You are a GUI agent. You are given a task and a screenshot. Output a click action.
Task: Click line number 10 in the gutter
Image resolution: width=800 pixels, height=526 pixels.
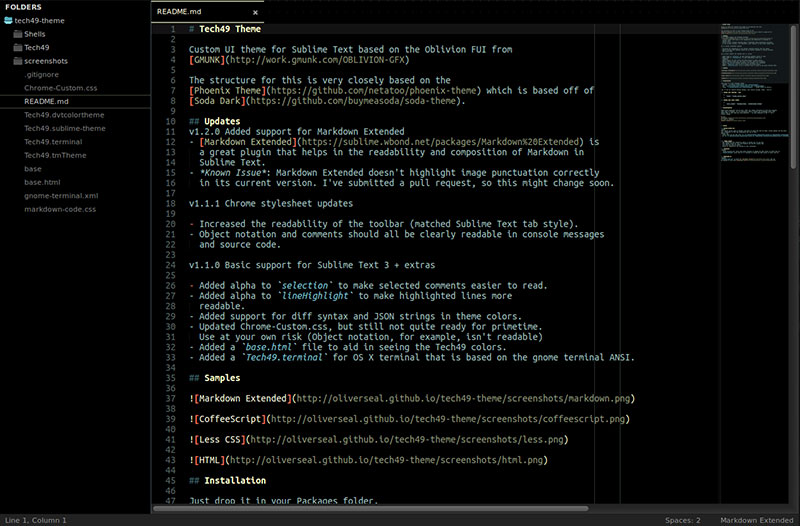[x=170, y=121]
